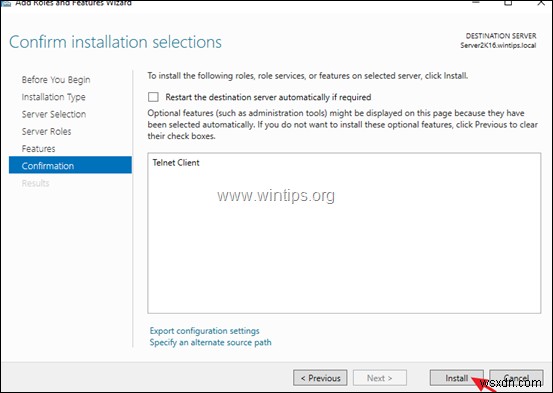Select the Features step
Image resolution: width=553 pixels, height=393 pixels.
(38, 149)
